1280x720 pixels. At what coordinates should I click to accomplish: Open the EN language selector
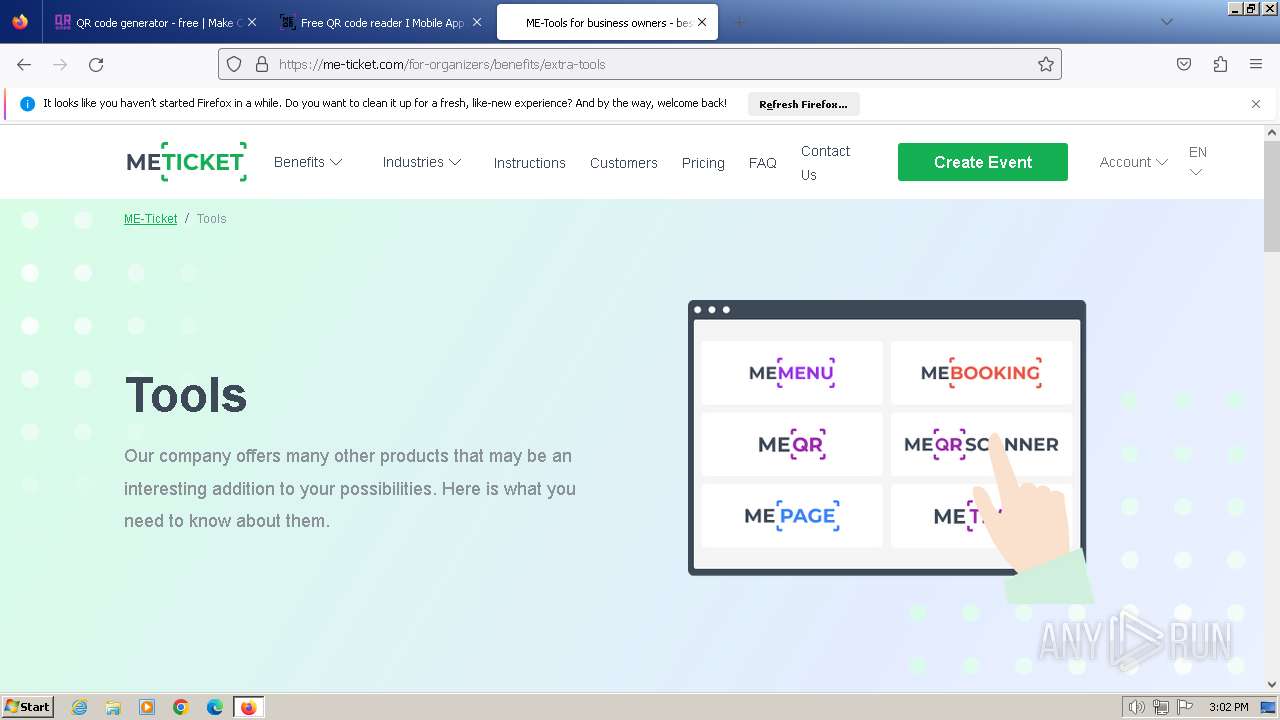click(x=1198, y=162)
